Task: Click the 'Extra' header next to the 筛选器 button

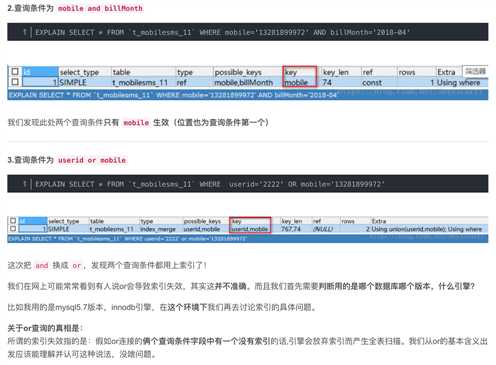Action: 446,72
